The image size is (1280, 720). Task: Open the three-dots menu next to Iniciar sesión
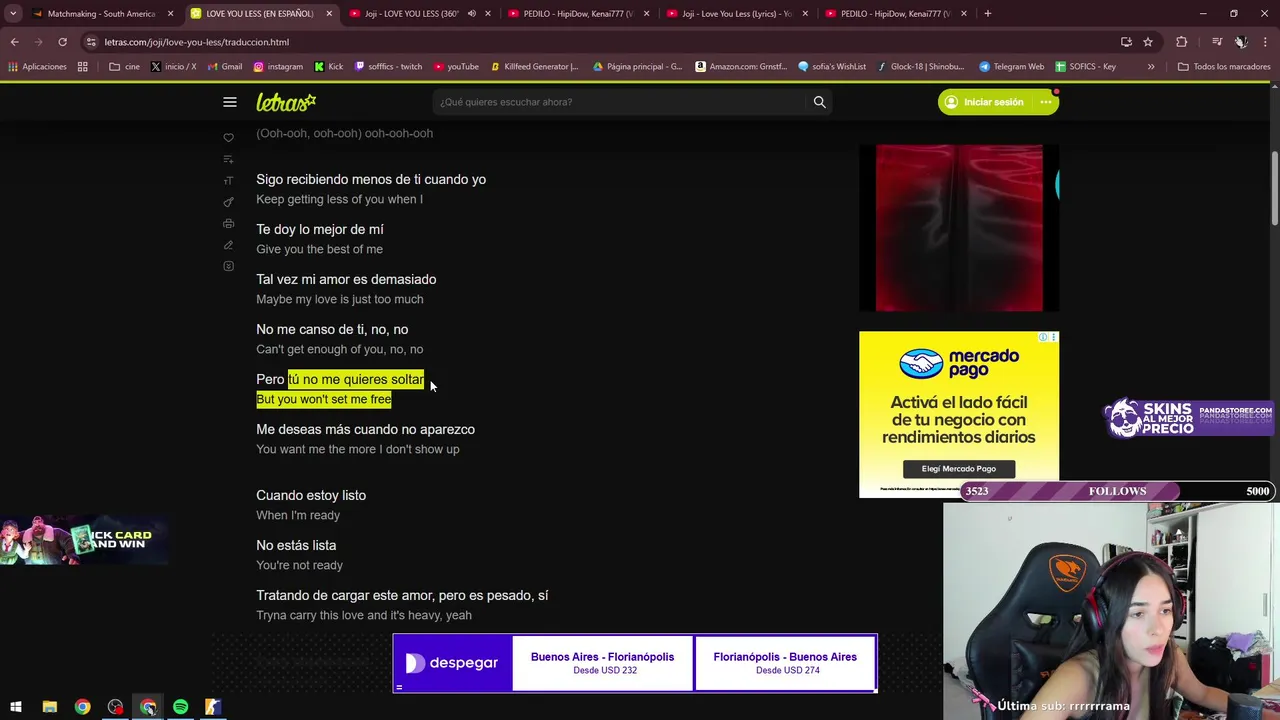click(1046, 102)
